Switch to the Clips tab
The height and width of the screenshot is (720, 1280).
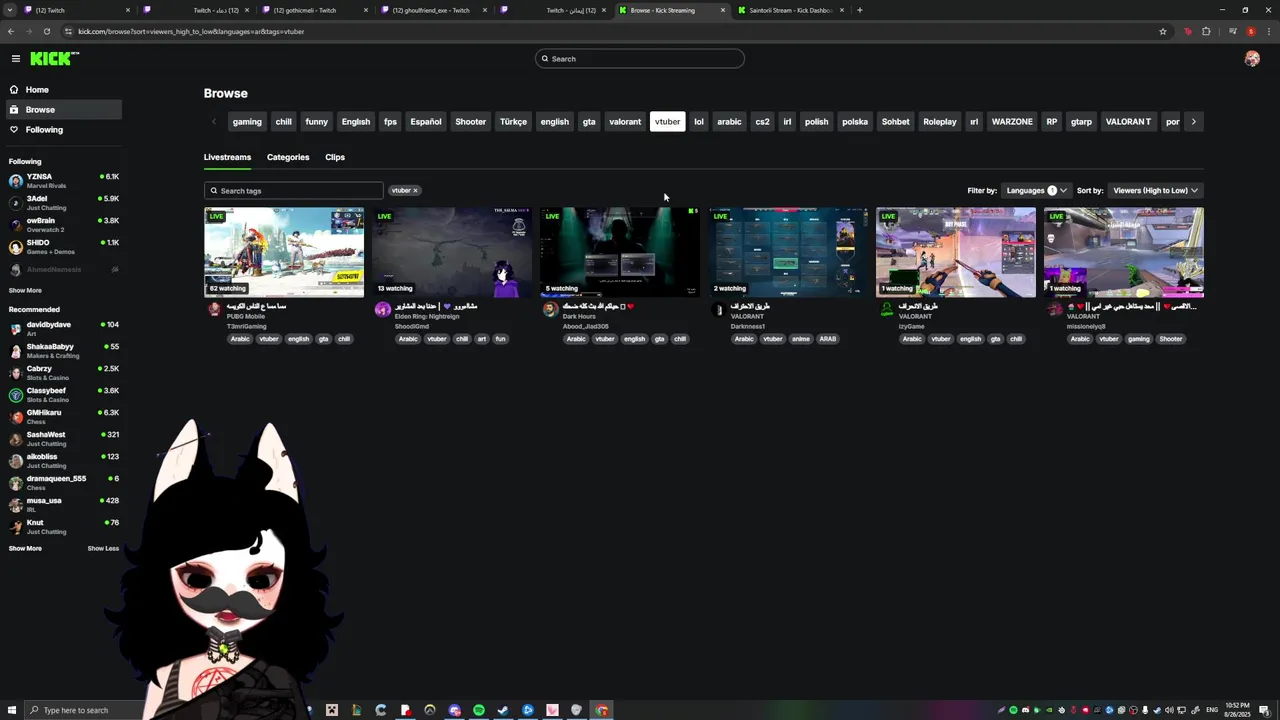point(335,157)
